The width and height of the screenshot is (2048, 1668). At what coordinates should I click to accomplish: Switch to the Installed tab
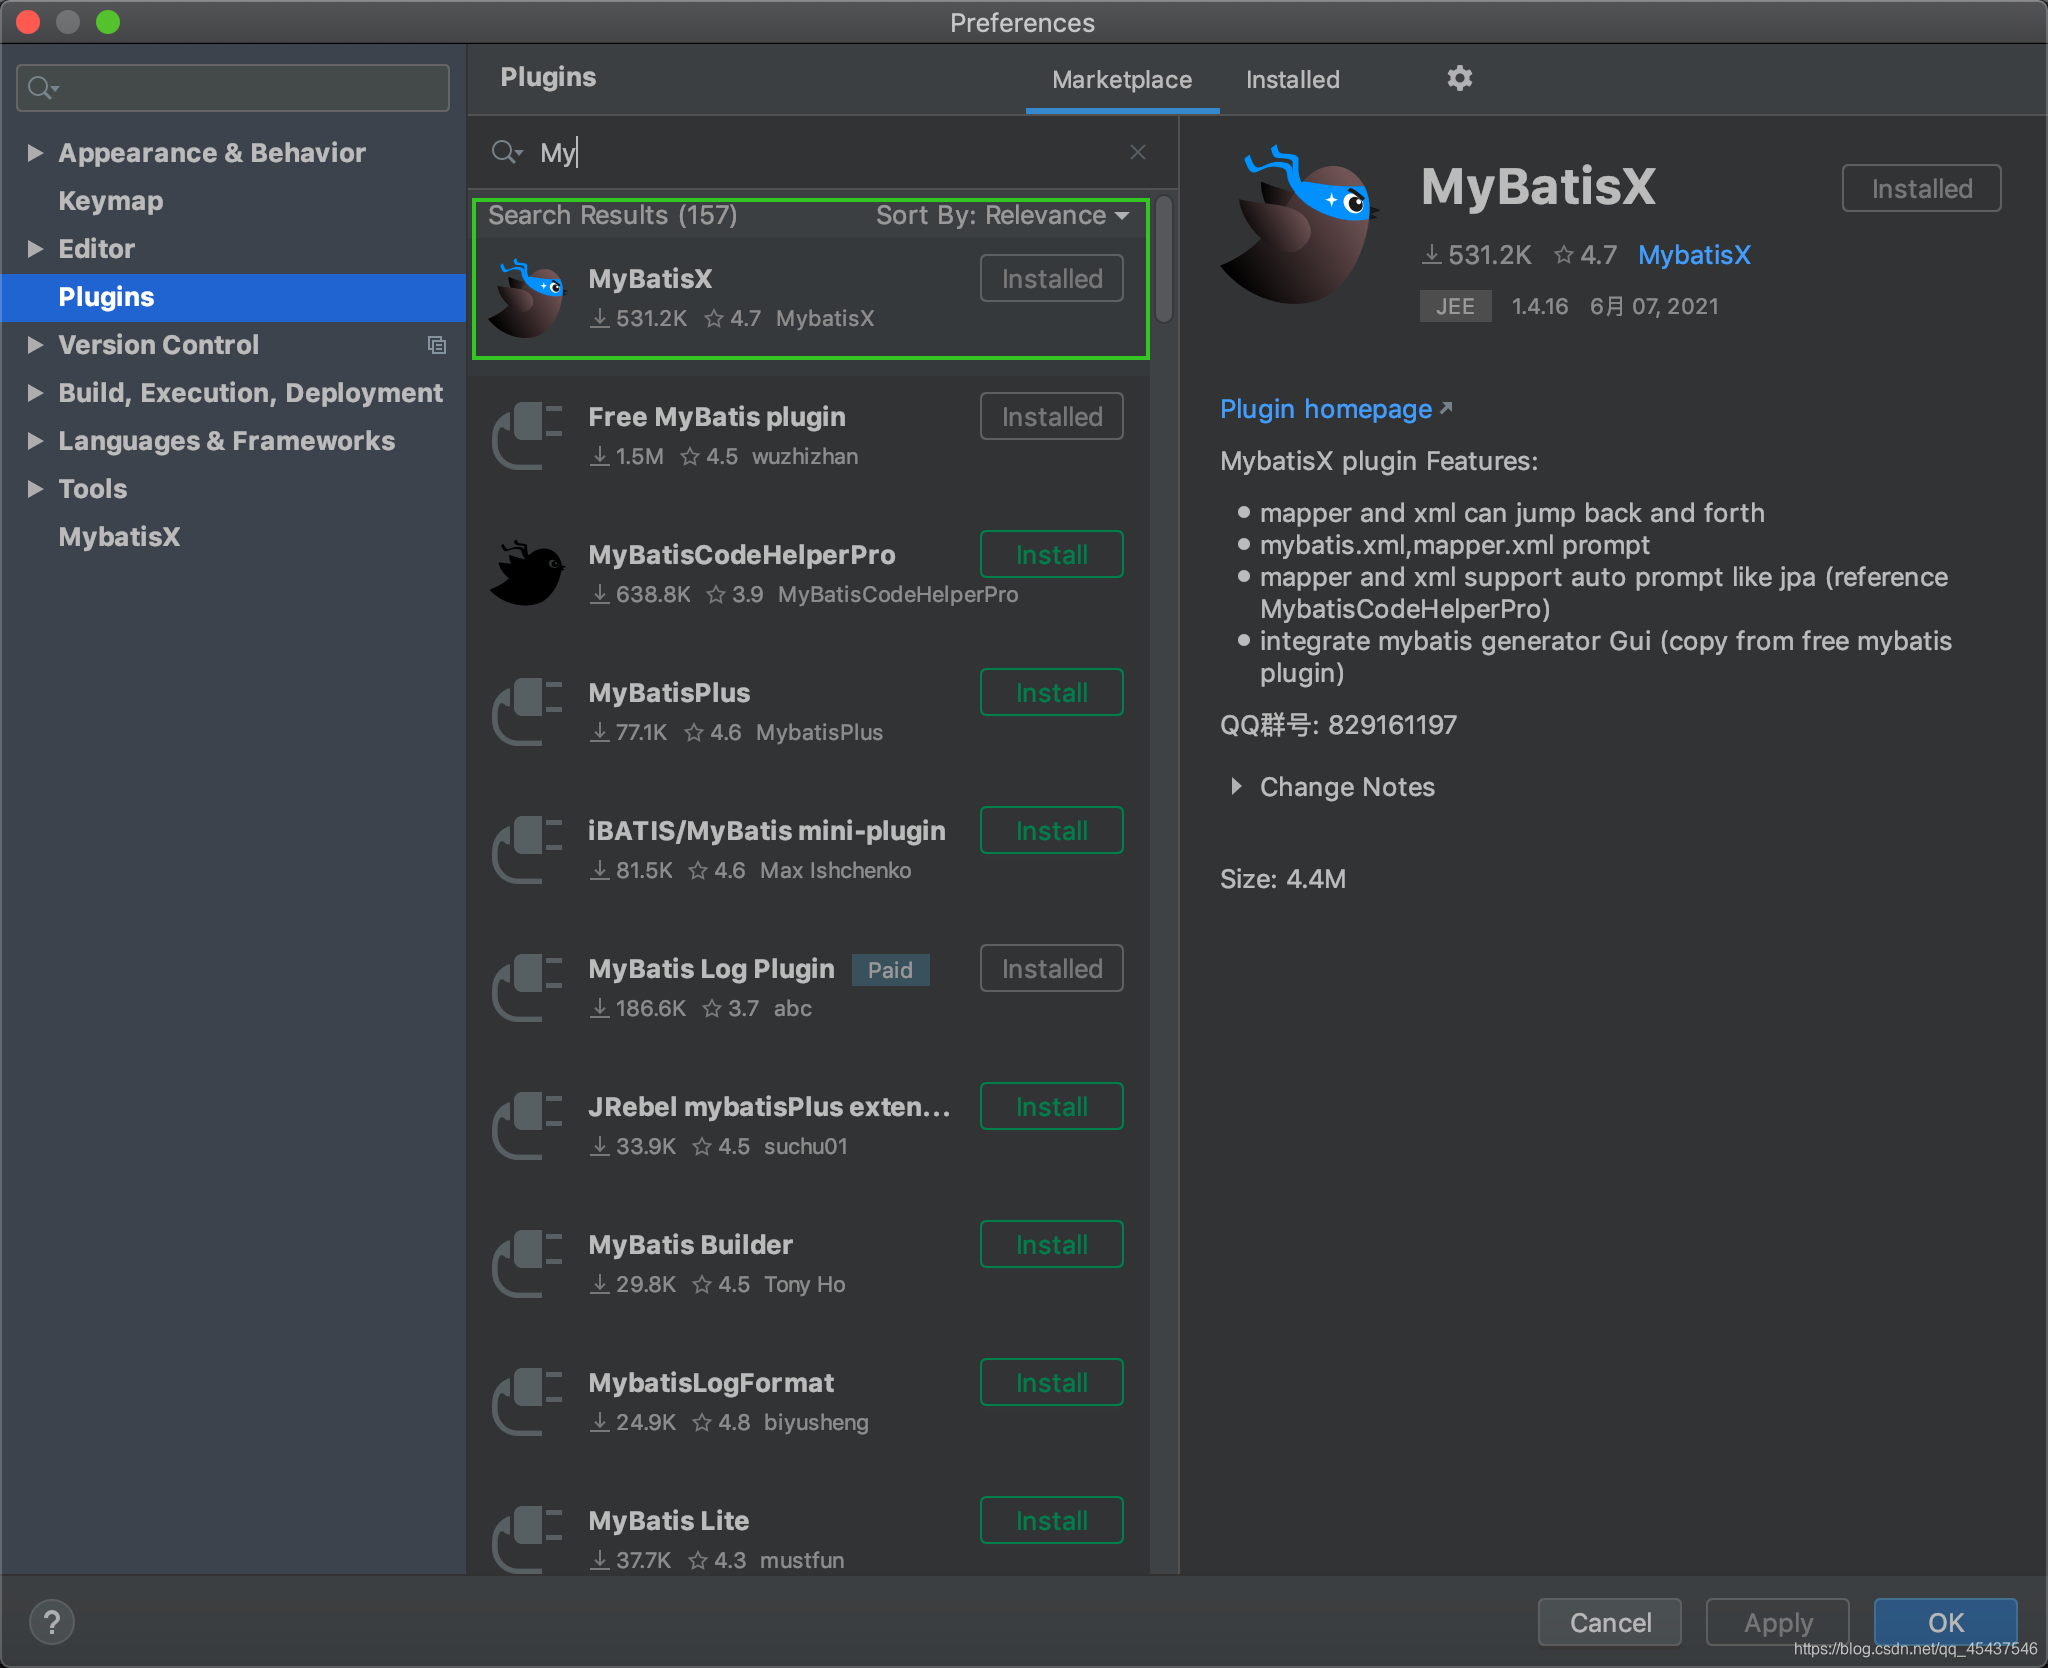pos(1292,80)
